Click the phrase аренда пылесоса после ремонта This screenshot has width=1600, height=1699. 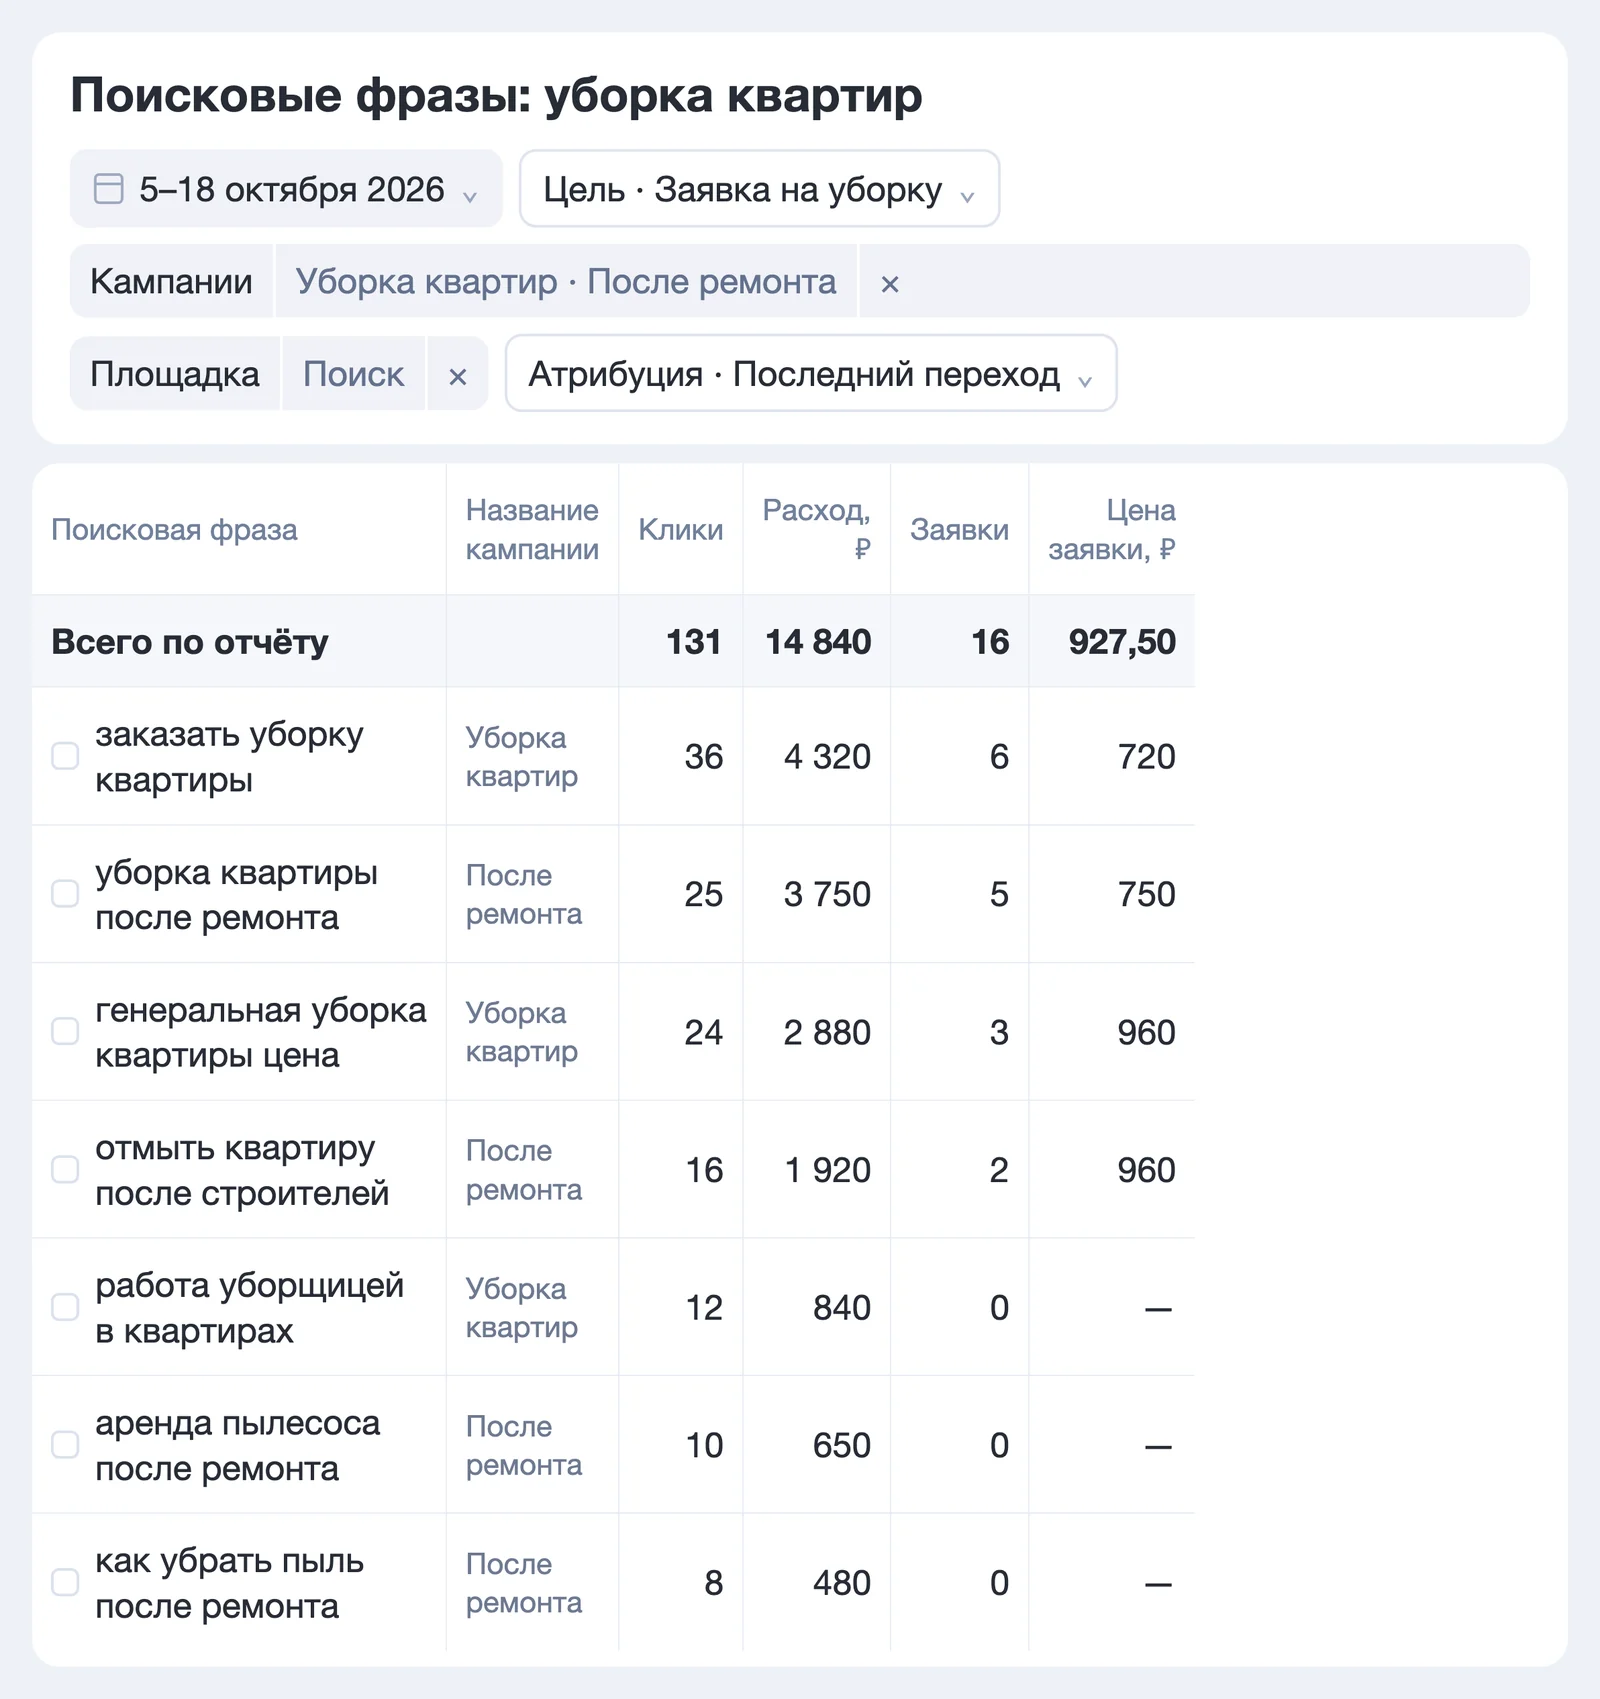pos(238,1446)
